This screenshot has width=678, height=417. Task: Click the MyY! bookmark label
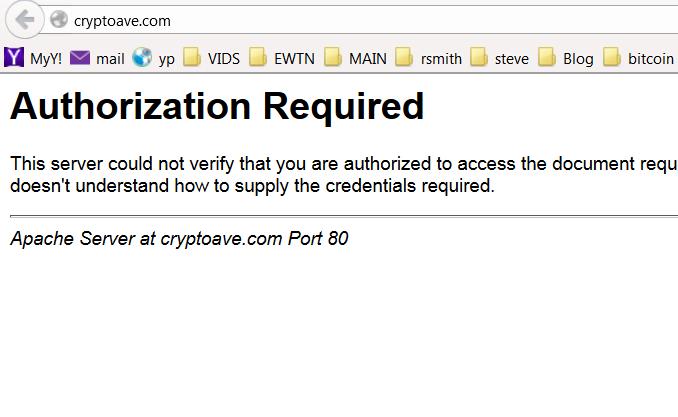pos(46,58)
